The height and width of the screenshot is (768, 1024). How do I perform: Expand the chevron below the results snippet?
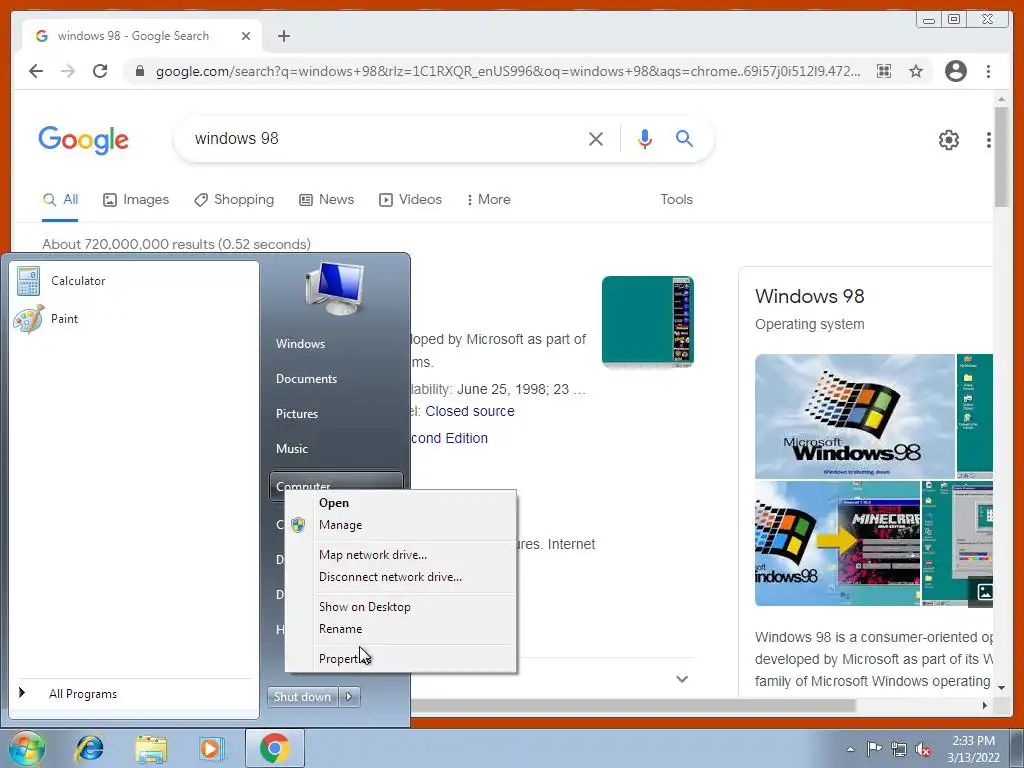coord(682,679)
